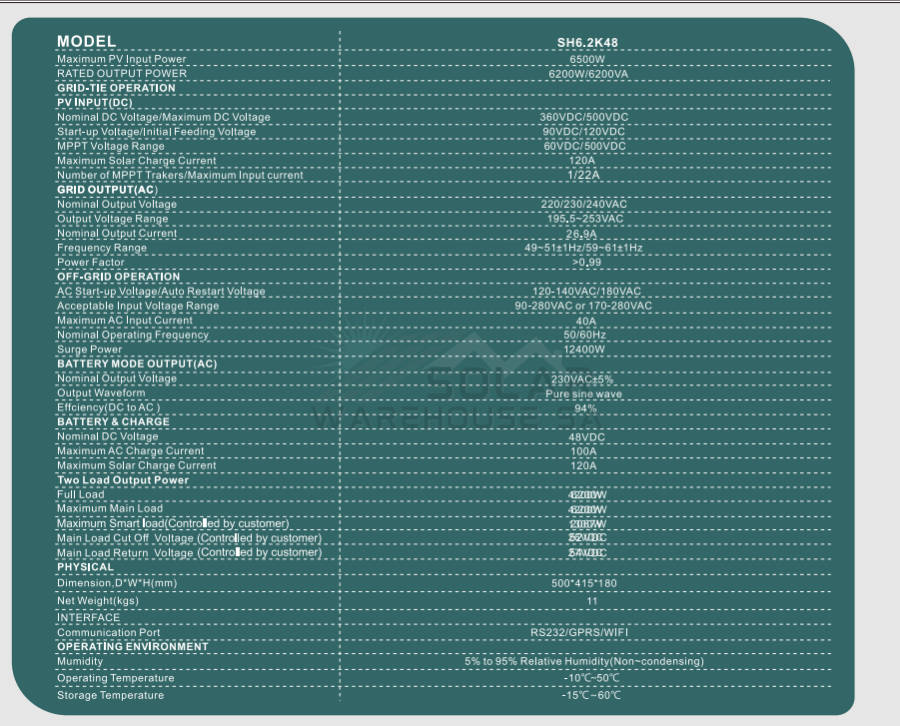Click the BATTERY & CHARGE section header
900x726 pixels.
113,421
